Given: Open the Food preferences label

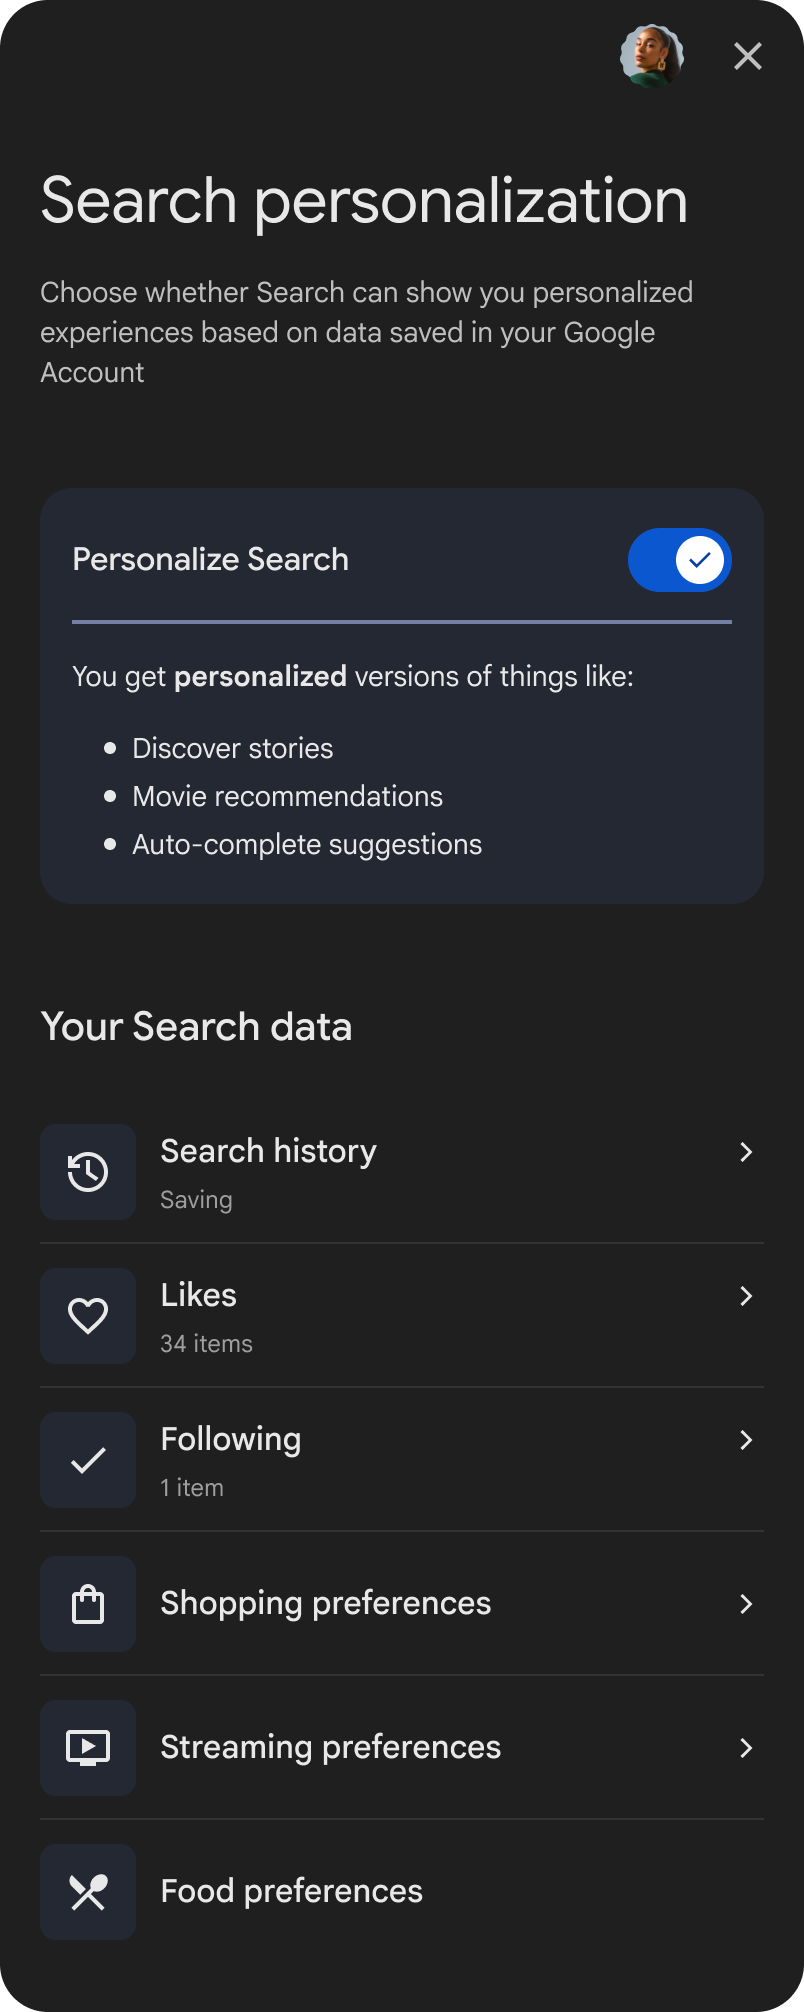Looking at the screenshot, I should tap(292, 1892).
